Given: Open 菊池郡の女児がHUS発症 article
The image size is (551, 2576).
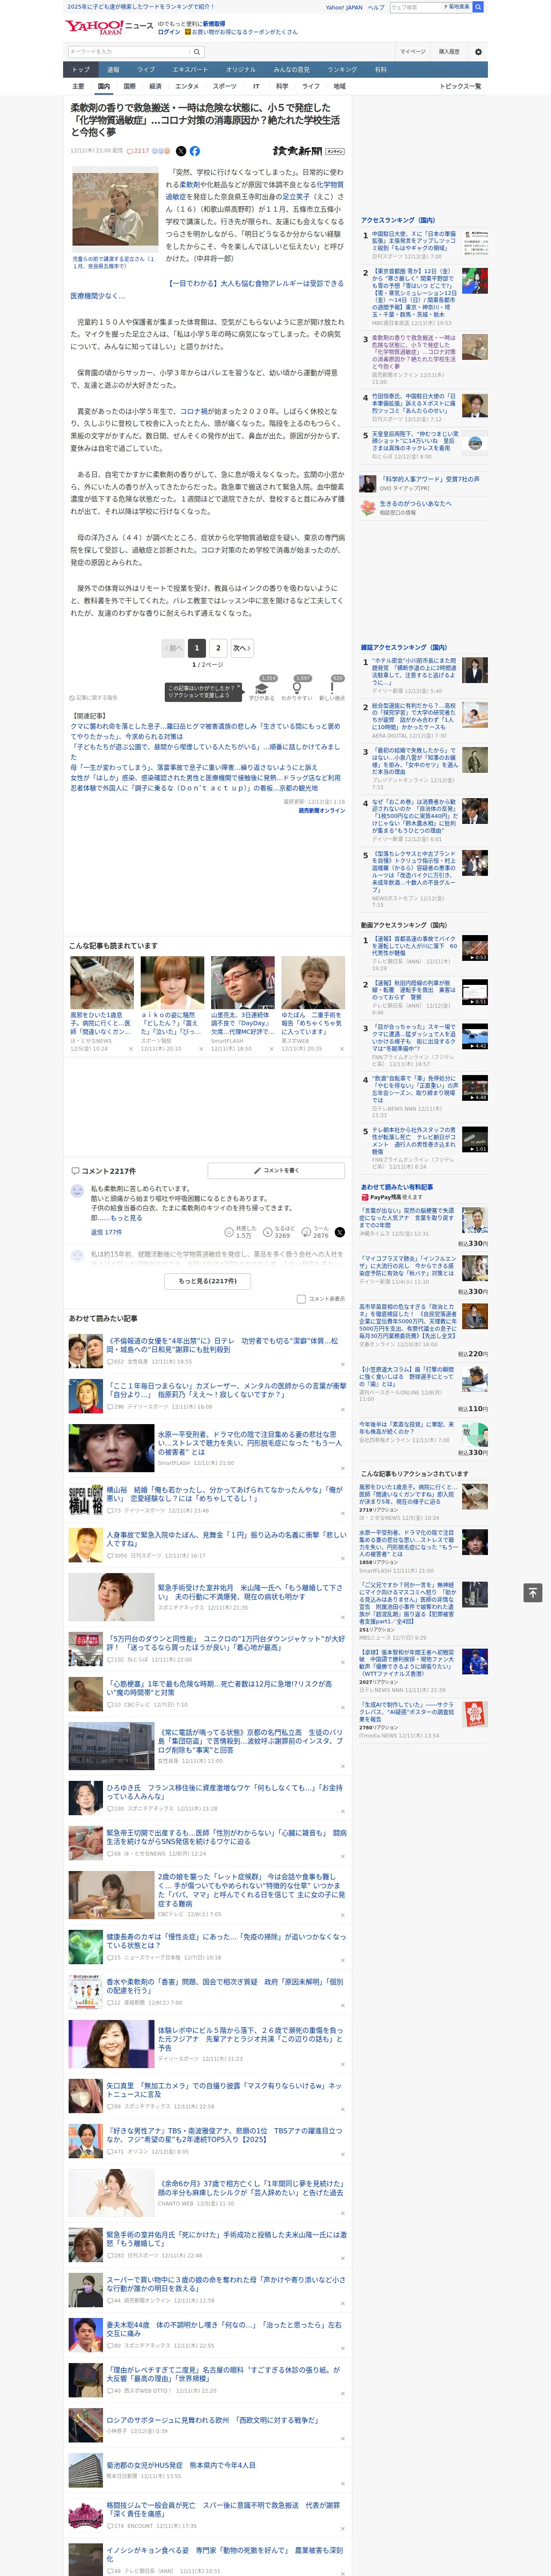Looking at the screenshot, I should point(181,2464).
